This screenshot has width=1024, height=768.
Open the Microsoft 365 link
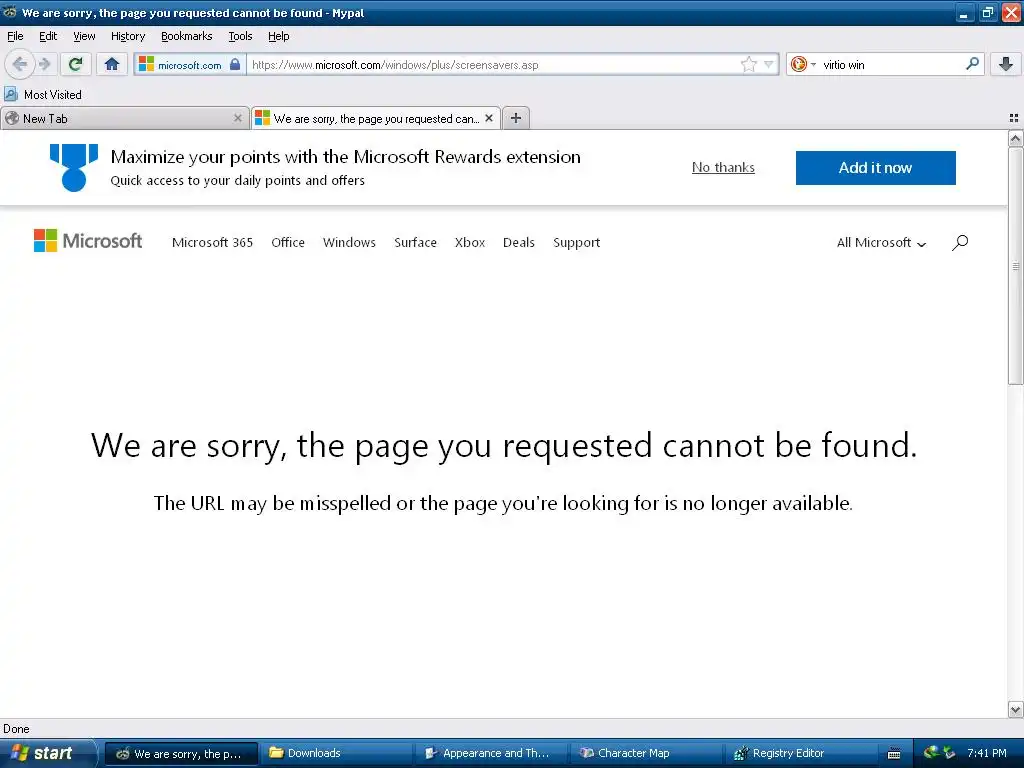click(x=212, y=242)
